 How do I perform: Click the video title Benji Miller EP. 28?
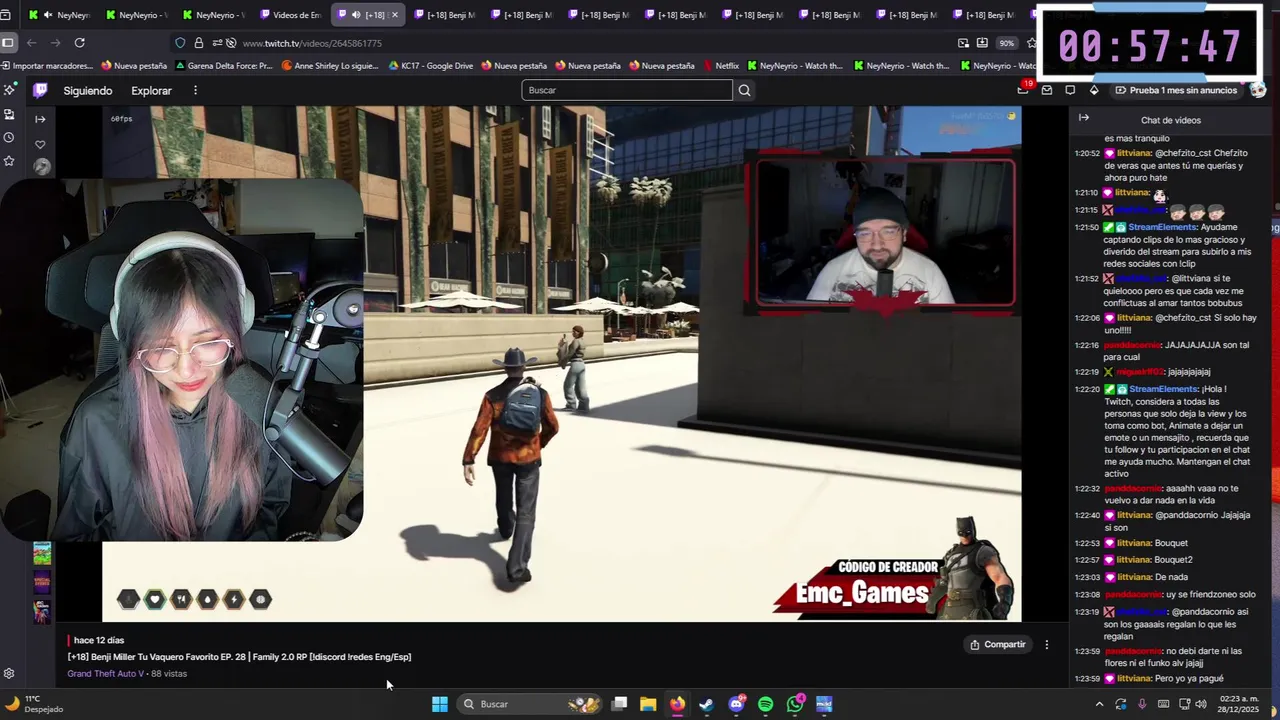[x=239, y=657]
